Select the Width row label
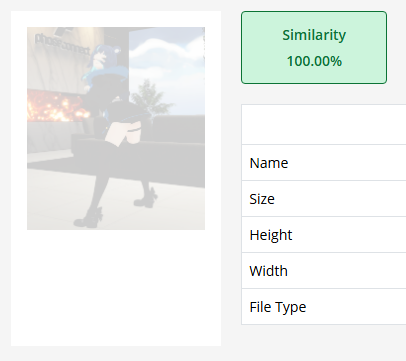Image resolution: width=406 pixels, height=361 pixels. [x=268, y=271]
